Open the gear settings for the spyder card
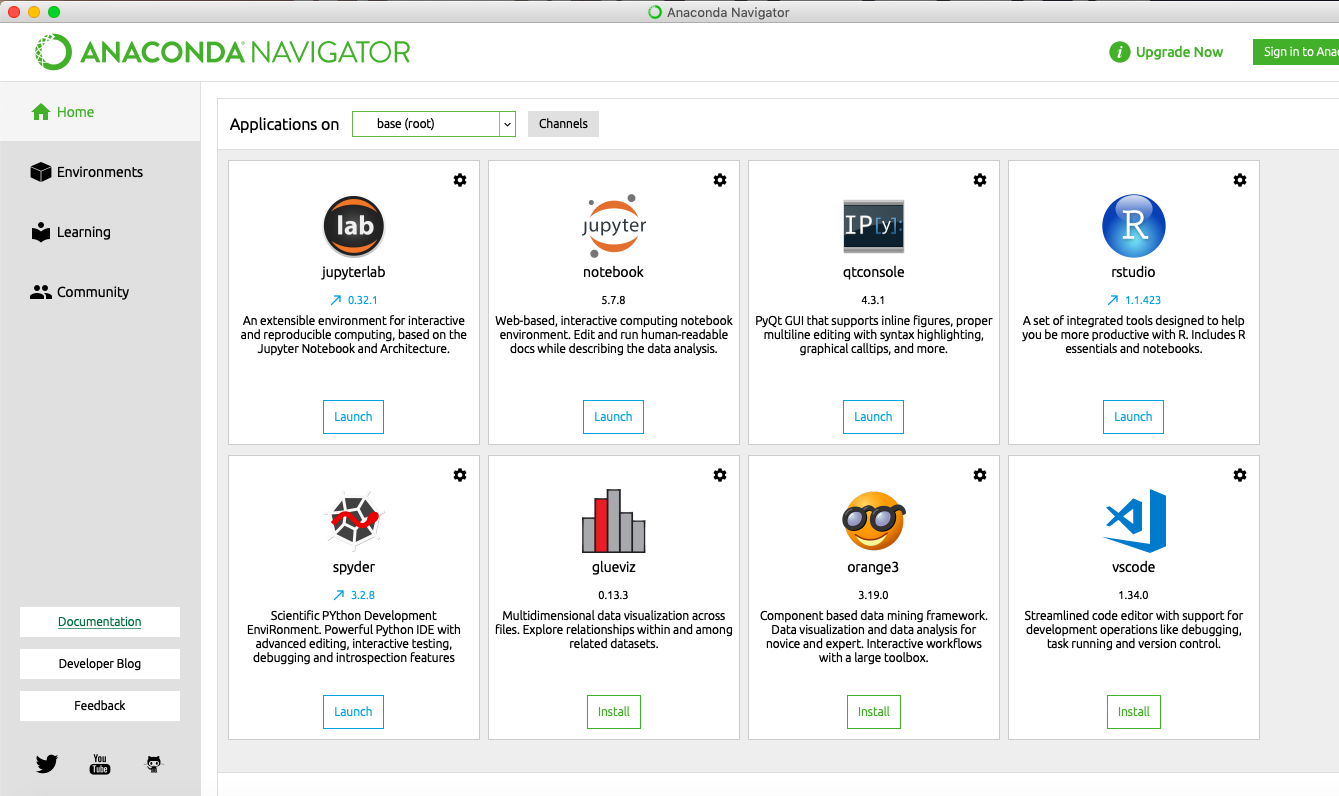Viewport: 1339px width, 796px height. pos(460,475)
